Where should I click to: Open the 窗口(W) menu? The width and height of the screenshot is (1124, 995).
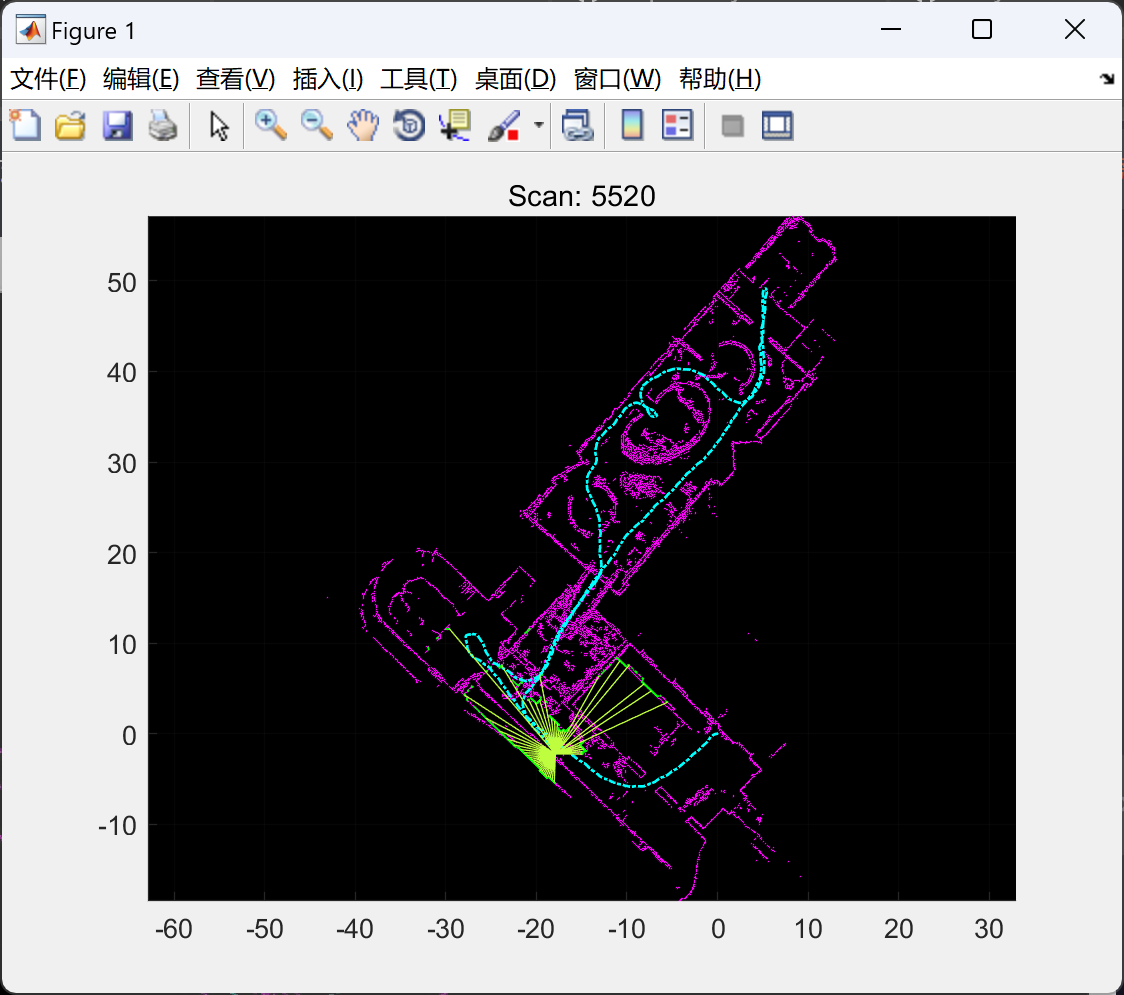[617, 79]
